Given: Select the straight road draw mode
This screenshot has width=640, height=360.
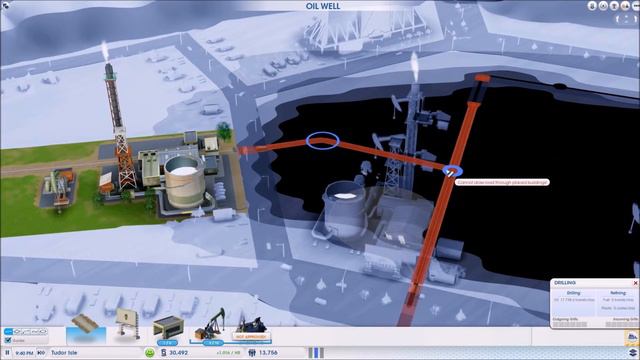Looking at the screenshot, I should (x=8, y=331).
